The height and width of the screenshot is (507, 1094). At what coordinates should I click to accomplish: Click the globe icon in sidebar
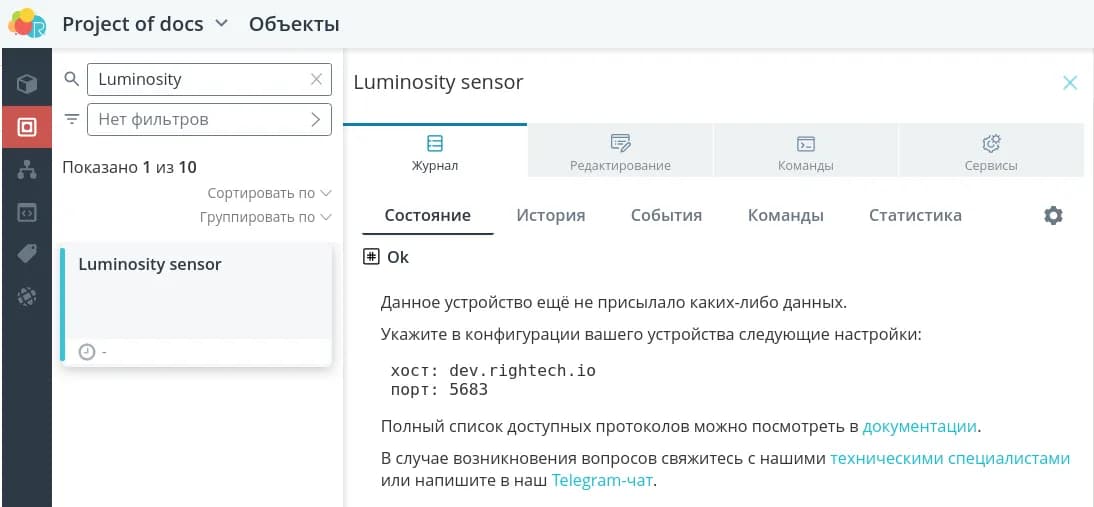pyautogui.click(x=27, y=296)
